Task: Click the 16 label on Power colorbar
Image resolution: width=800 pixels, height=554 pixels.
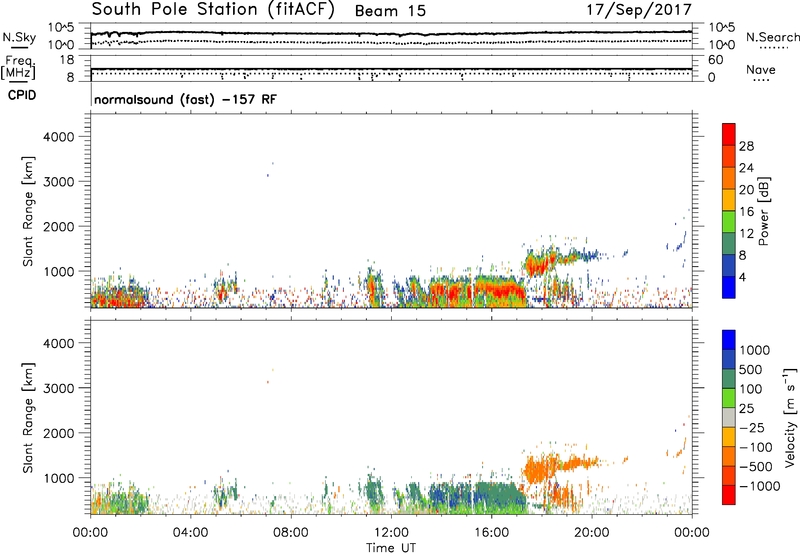Action: 746,212
